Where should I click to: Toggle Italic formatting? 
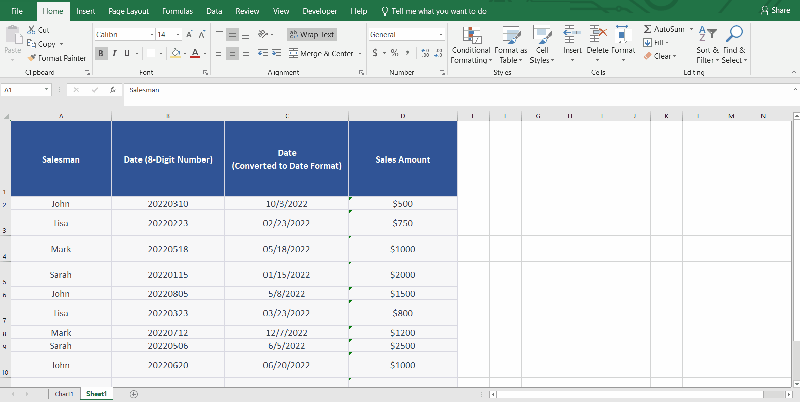[114, 53]
